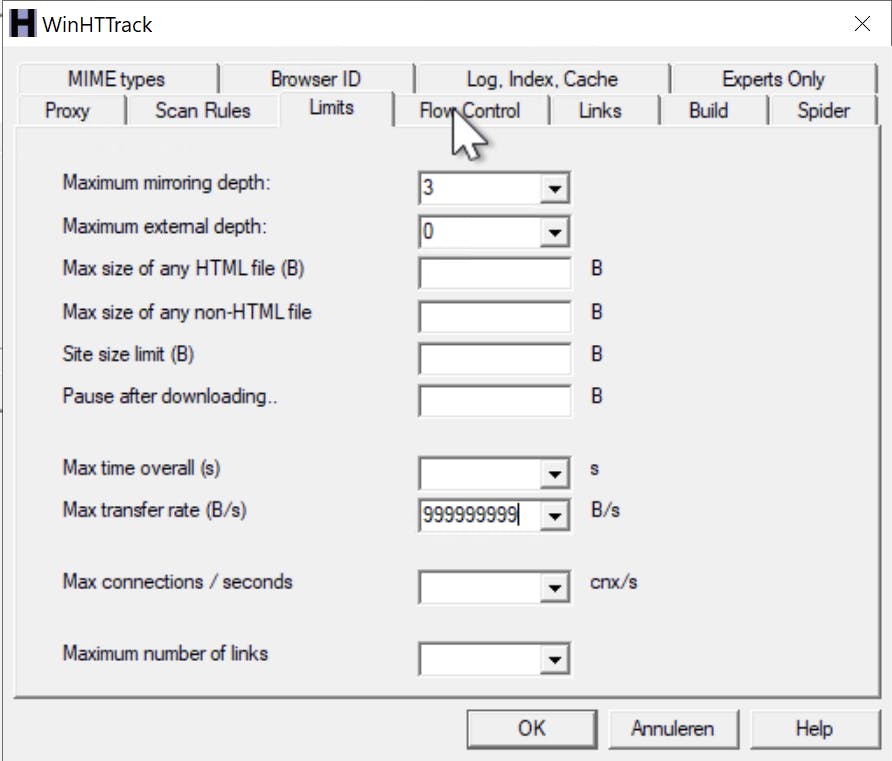Screen dimensions: 892x761
Task: Click the 'Max connections / seconds' label
Action: point(177,582)
